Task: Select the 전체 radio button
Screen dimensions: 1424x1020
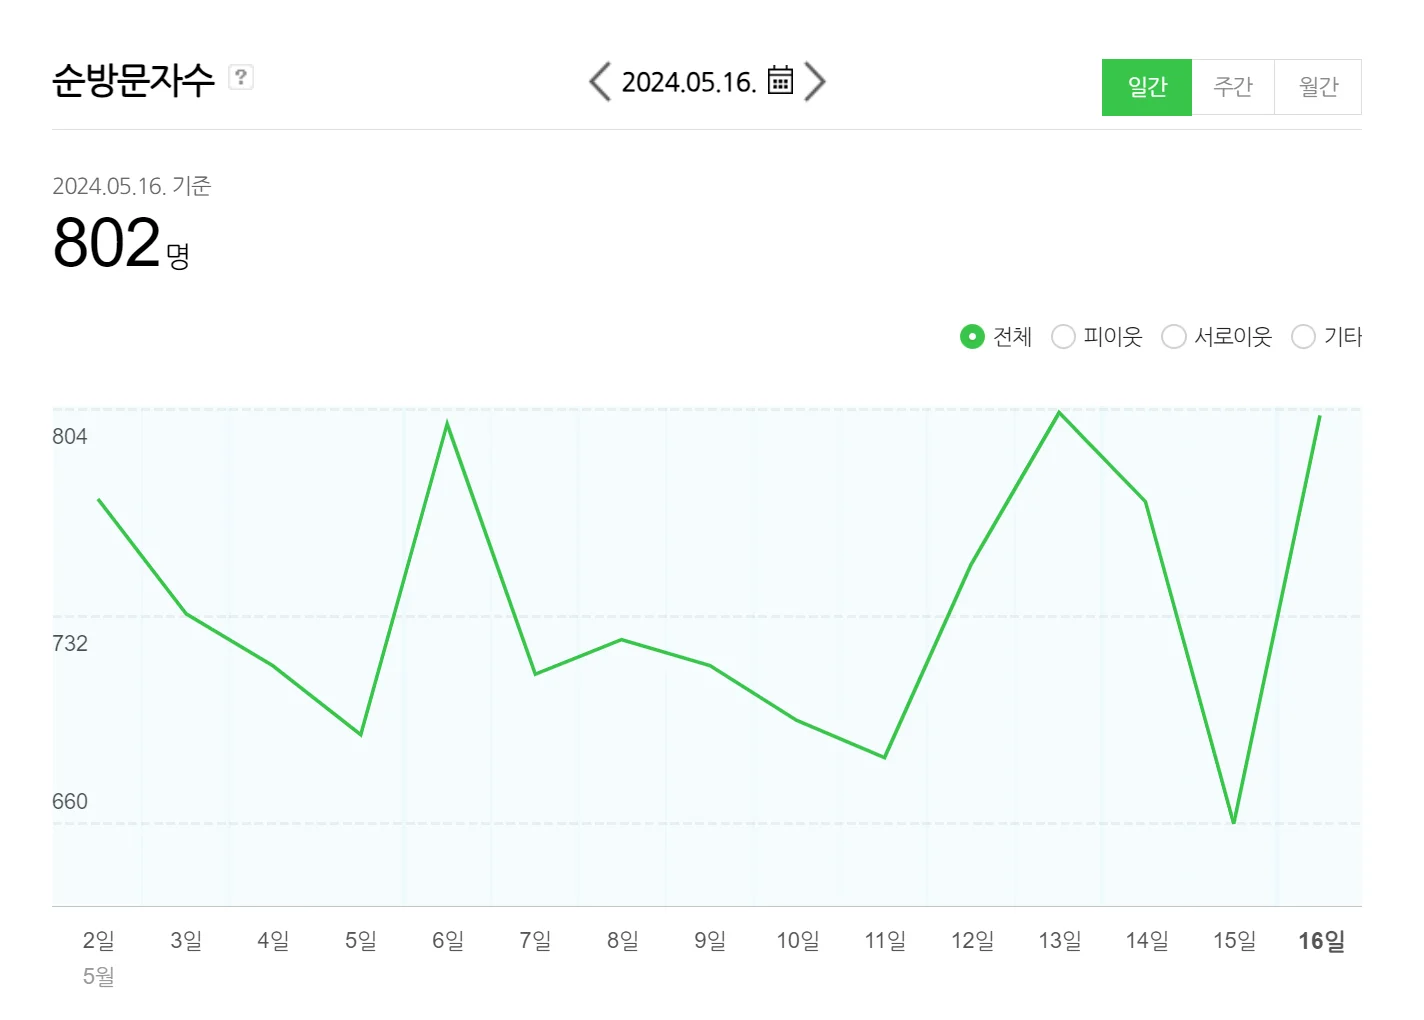Action: pyautogui.click(x=972, y=337)
